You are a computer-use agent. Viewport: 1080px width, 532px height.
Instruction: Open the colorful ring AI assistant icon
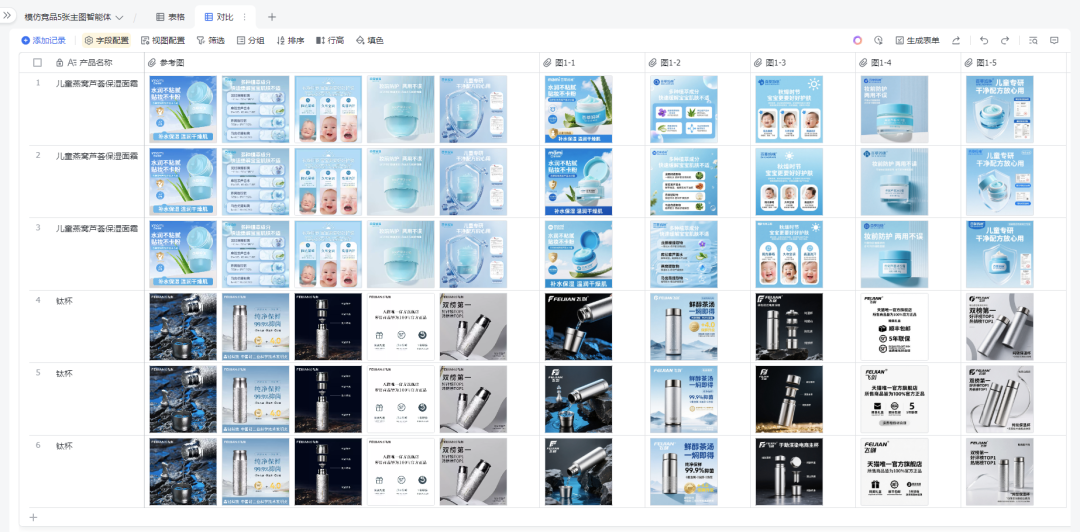[858, 41]
